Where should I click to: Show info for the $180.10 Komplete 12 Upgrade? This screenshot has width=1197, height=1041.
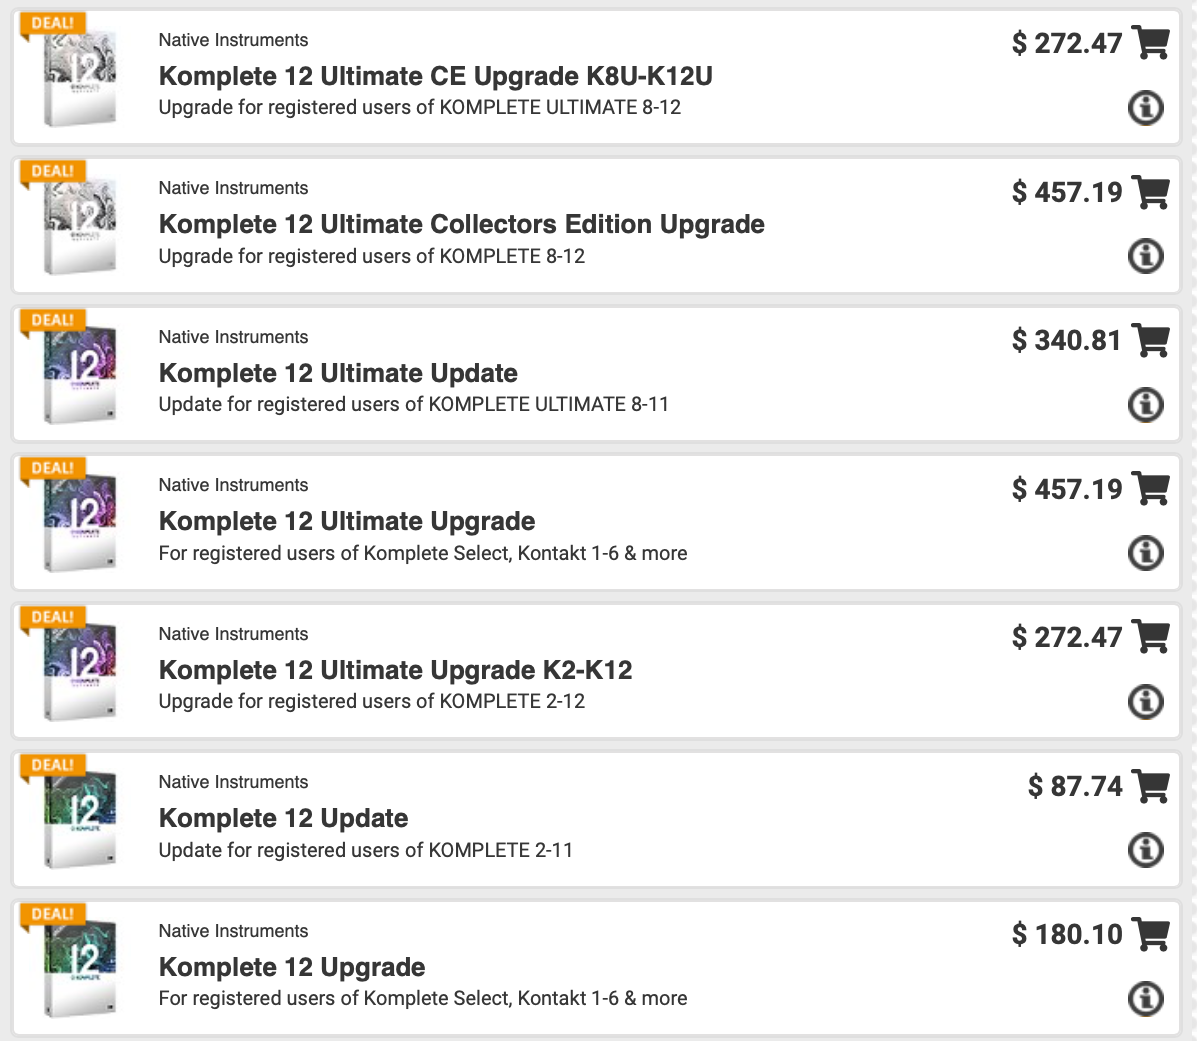pyautogui.click(x=1146, y=998)
